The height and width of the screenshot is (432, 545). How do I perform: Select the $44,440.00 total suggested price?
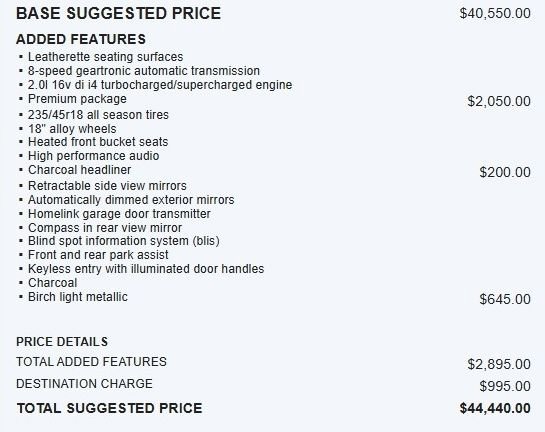495,408
